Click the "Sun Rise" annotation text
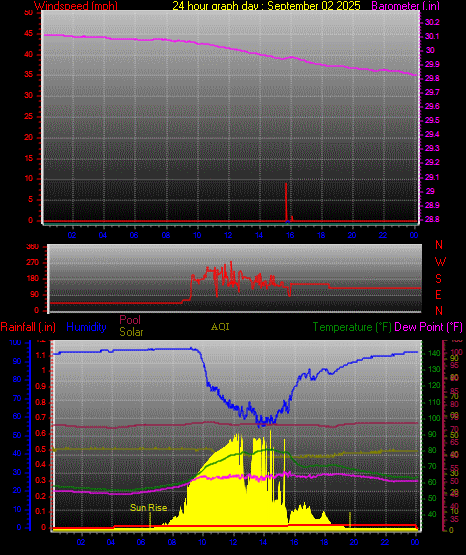The image size is (466, 555). [149, 508]
